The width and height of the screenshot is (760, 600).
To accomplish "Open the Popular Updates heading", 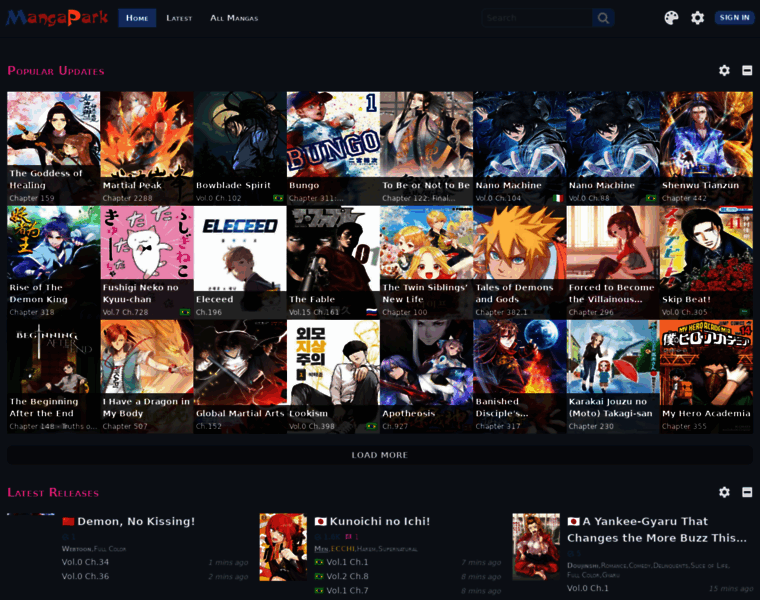I will (56, 71).
